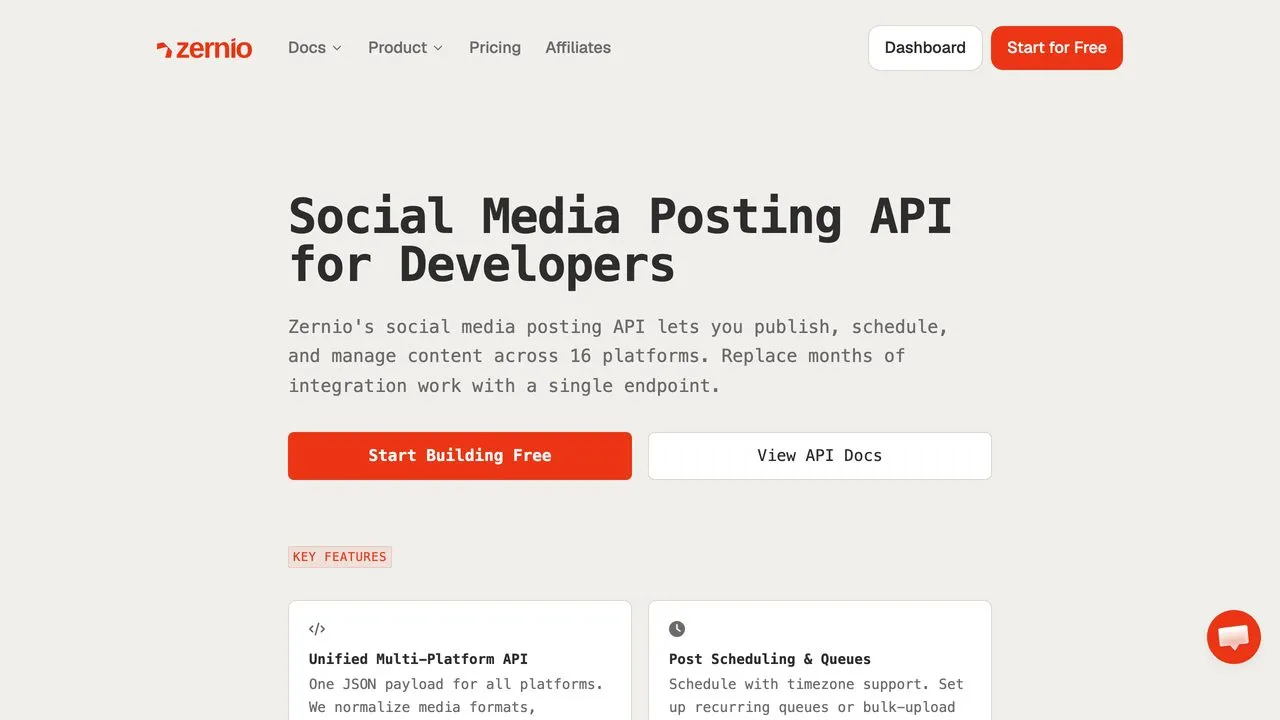Open the Dashboard
The height and width of the screenshot is (720, 1280).
coord(925,48)
